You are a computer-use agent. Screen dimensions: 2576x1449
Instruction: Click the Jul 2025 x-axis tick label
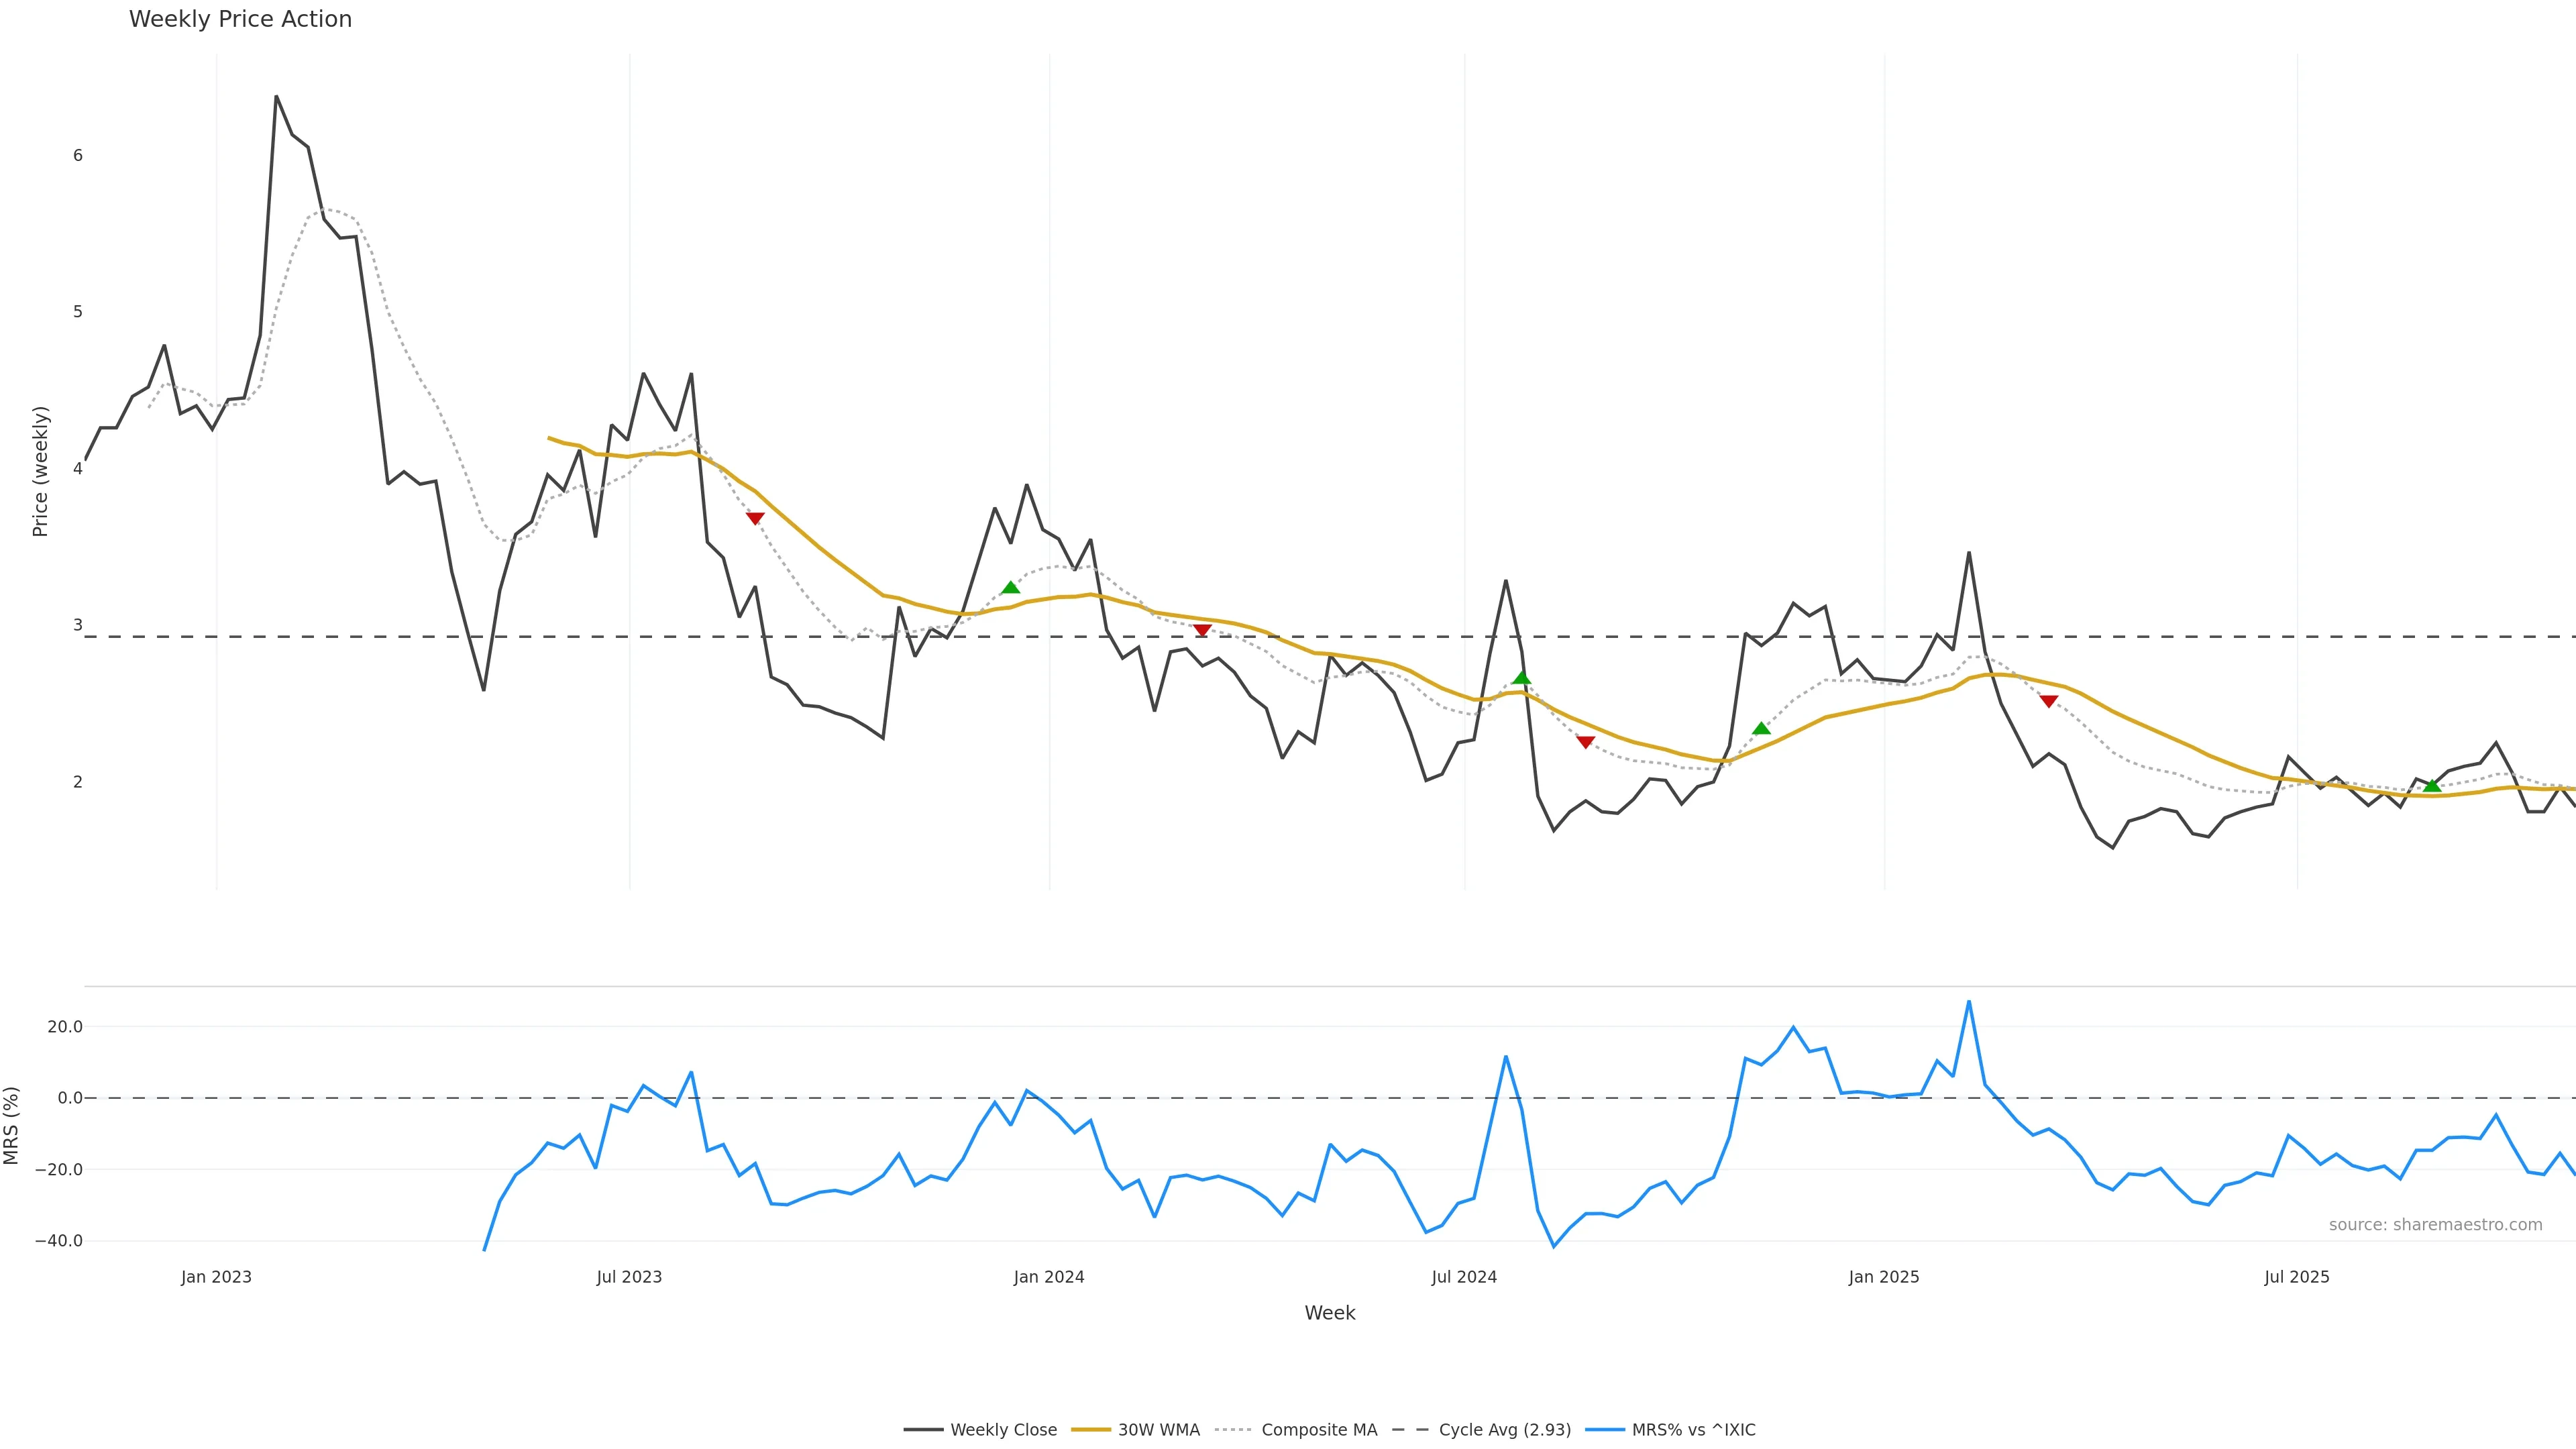pyautogui.click(x=2297, y=1277)
